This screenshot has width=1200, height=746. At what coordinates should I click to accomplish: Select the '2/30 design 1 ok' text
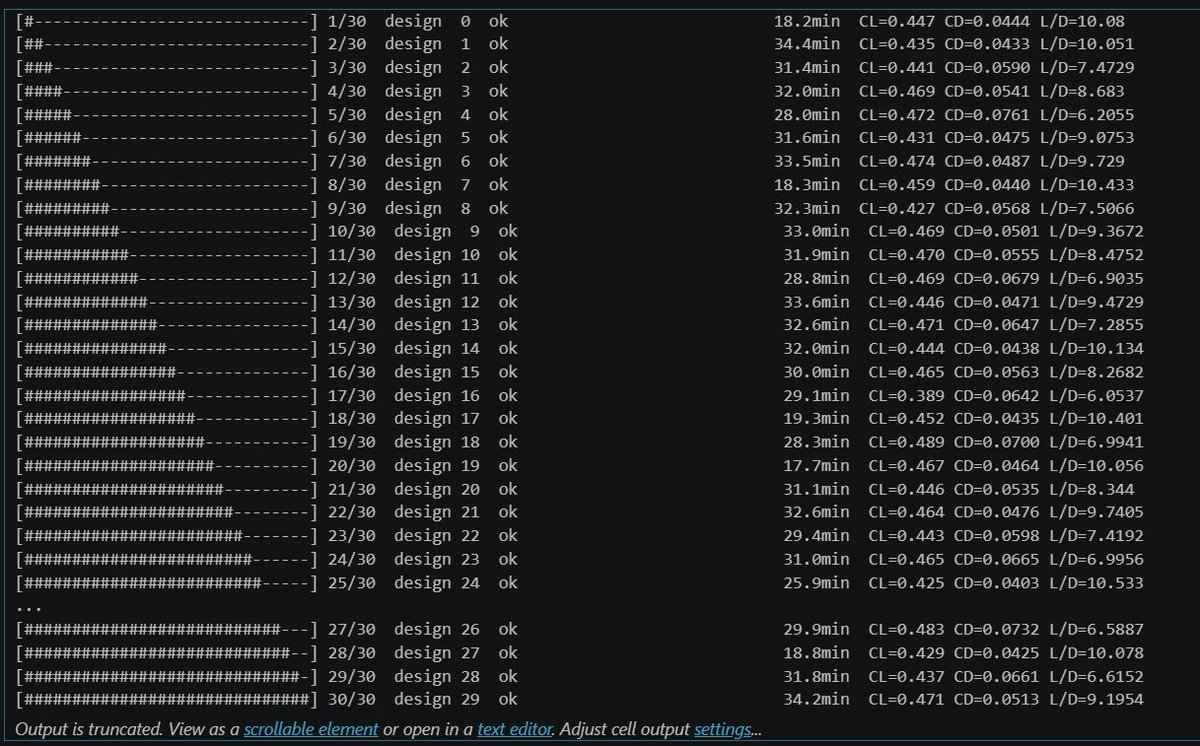click(417, 44)
